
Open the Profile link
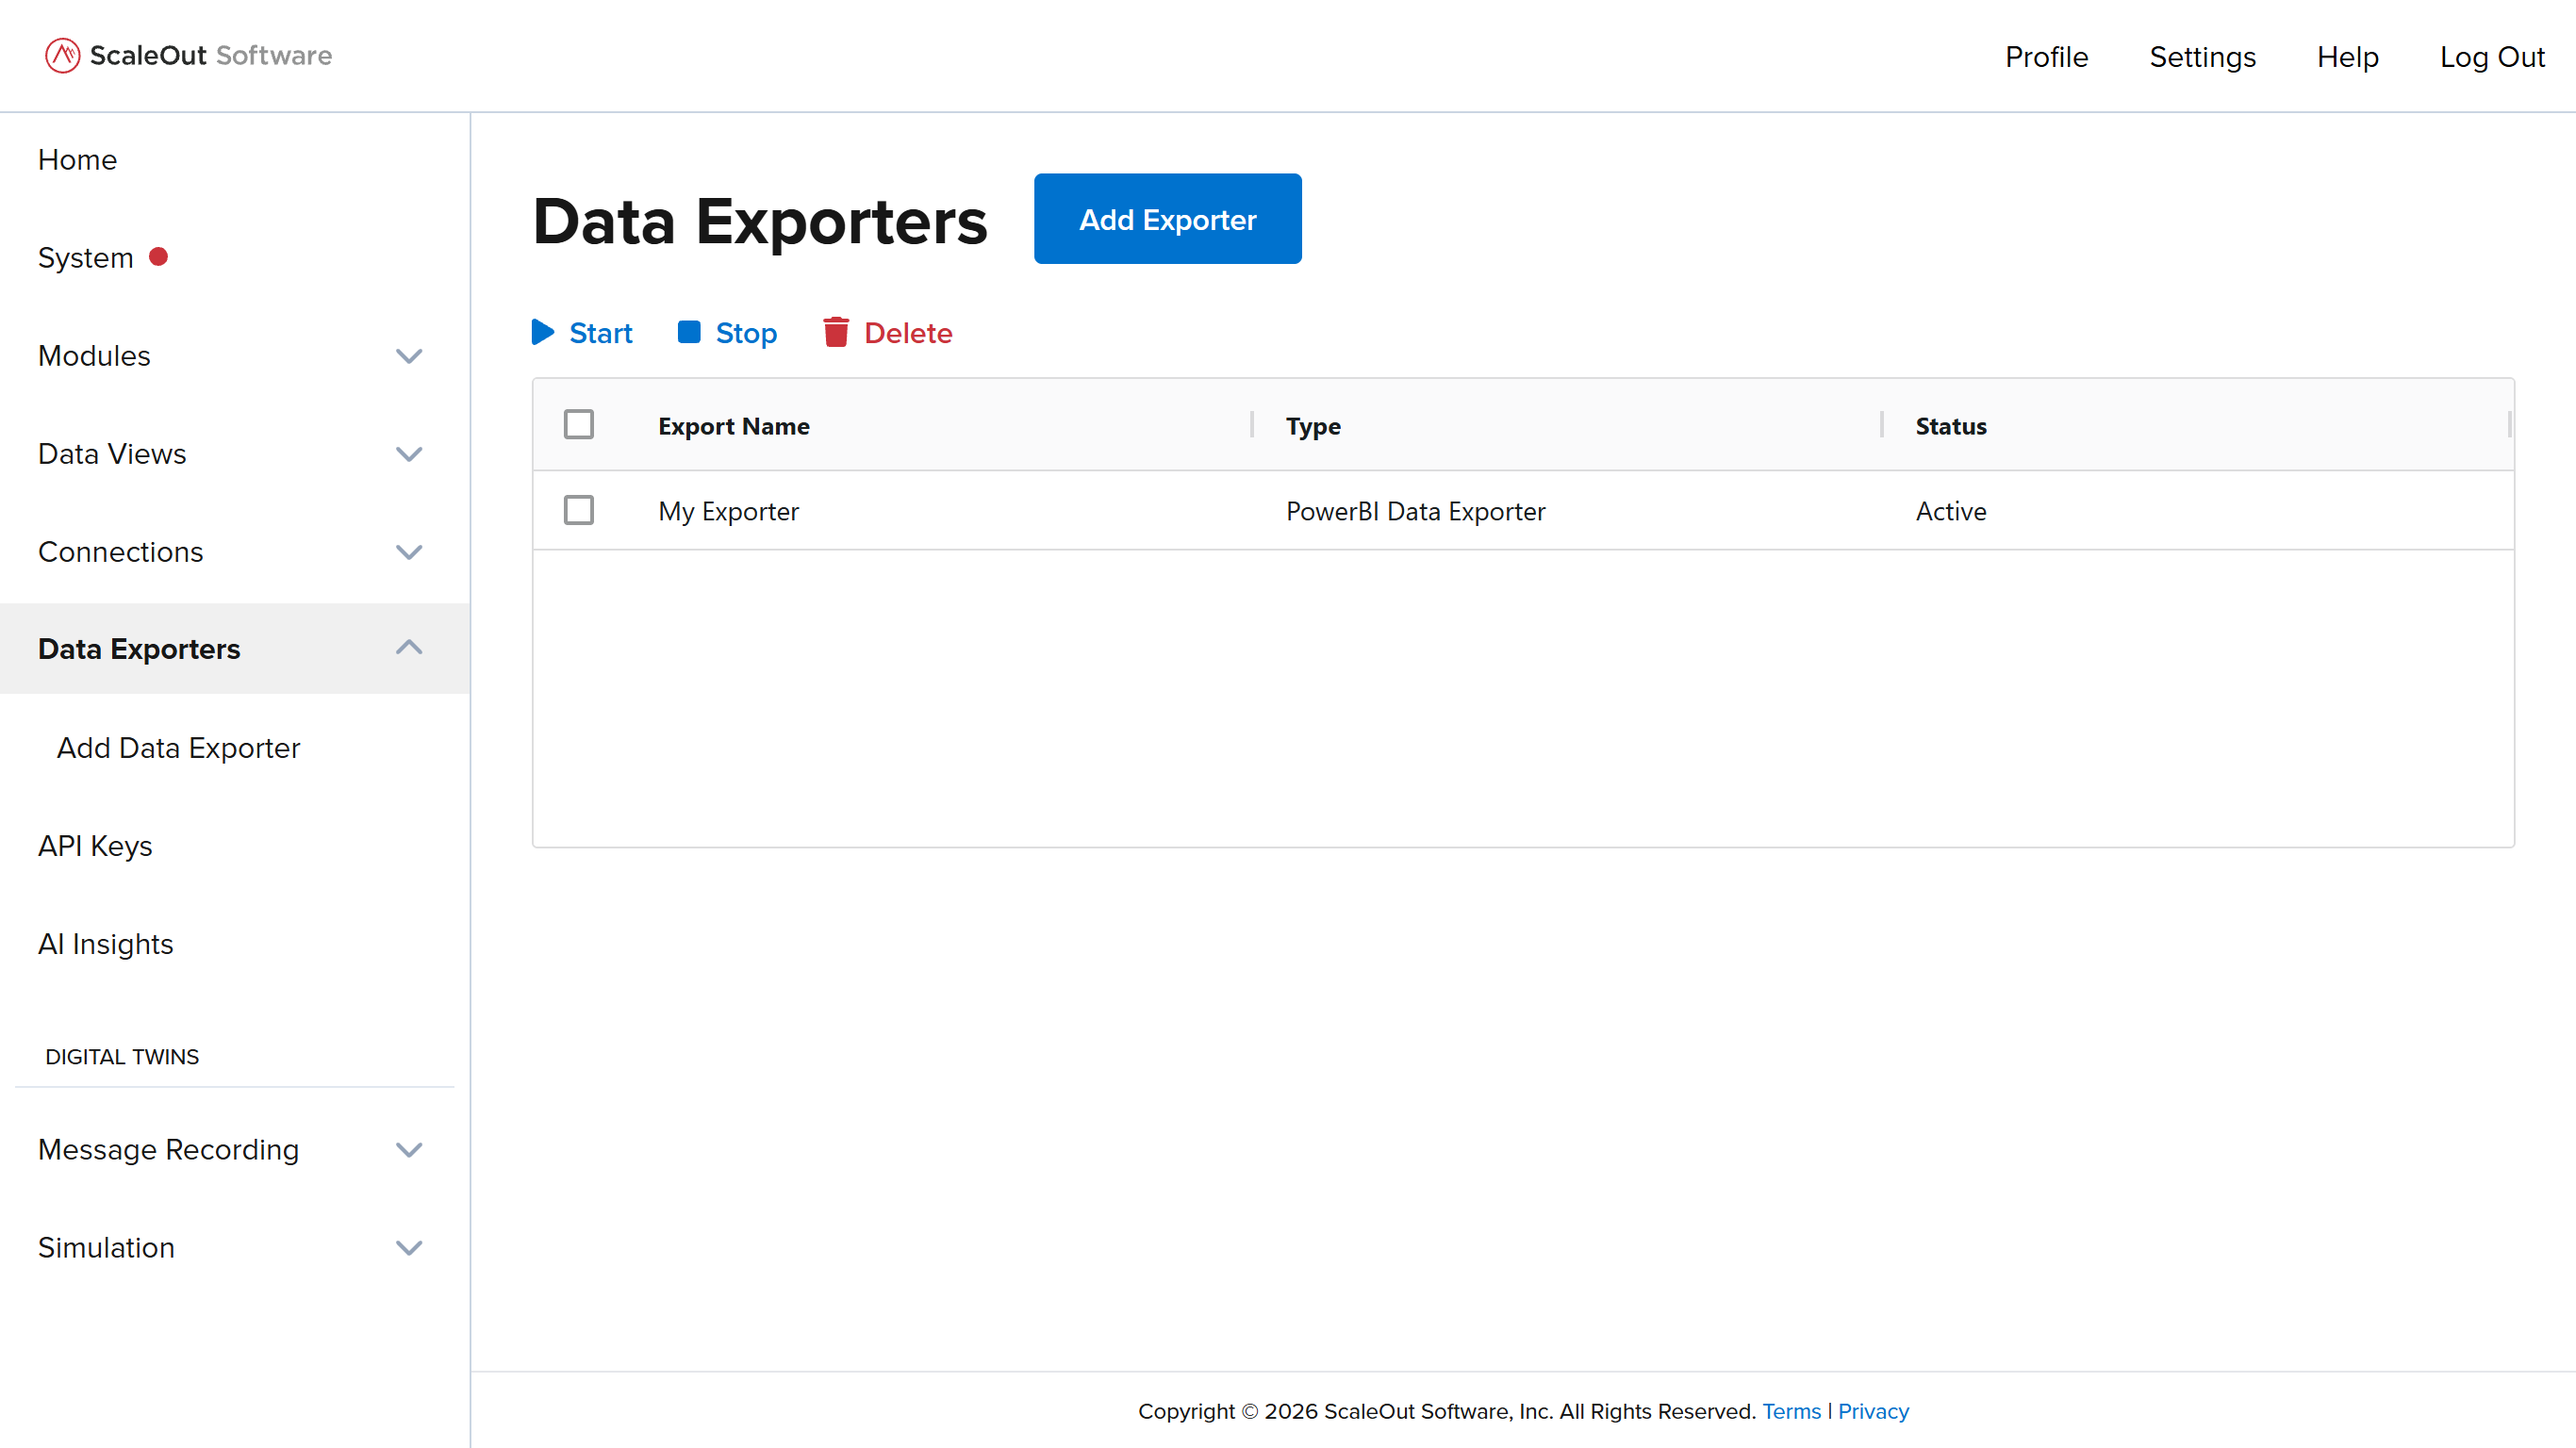(x=2046, y=57)
